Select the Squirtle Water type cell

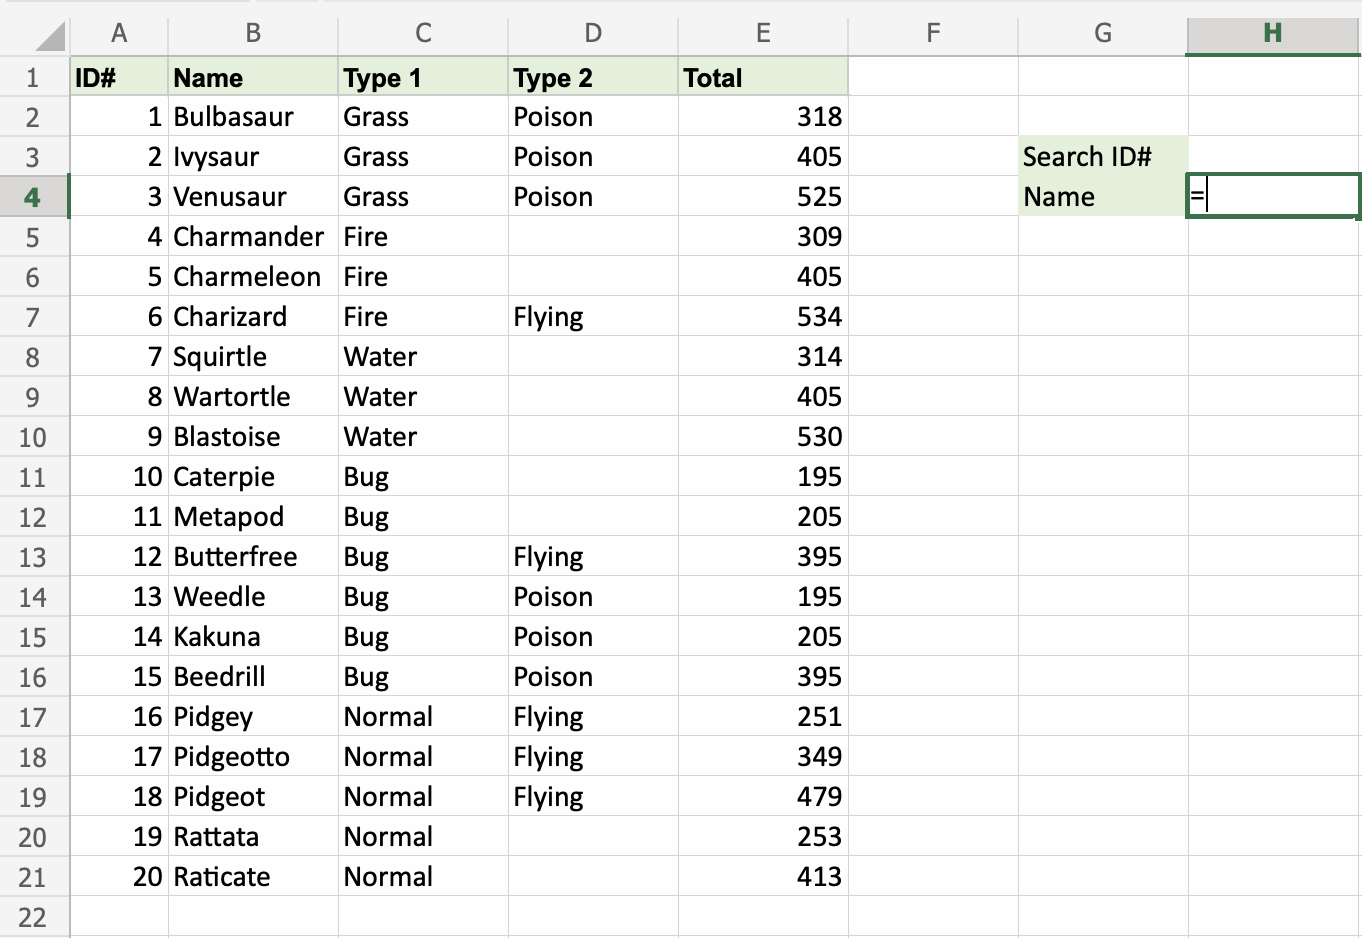point(422,357)
